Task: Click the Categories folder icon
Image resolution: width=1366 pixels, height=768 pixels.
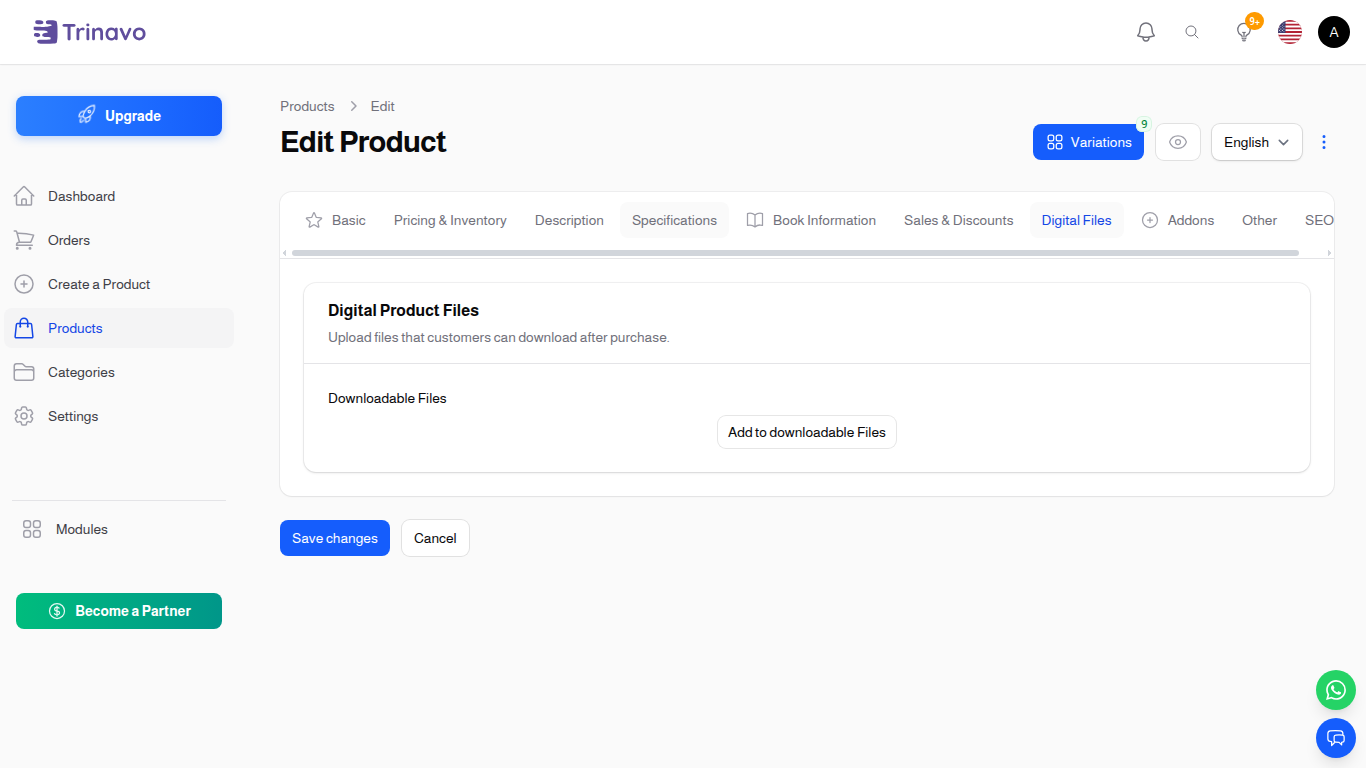Action: coord(24,372)
